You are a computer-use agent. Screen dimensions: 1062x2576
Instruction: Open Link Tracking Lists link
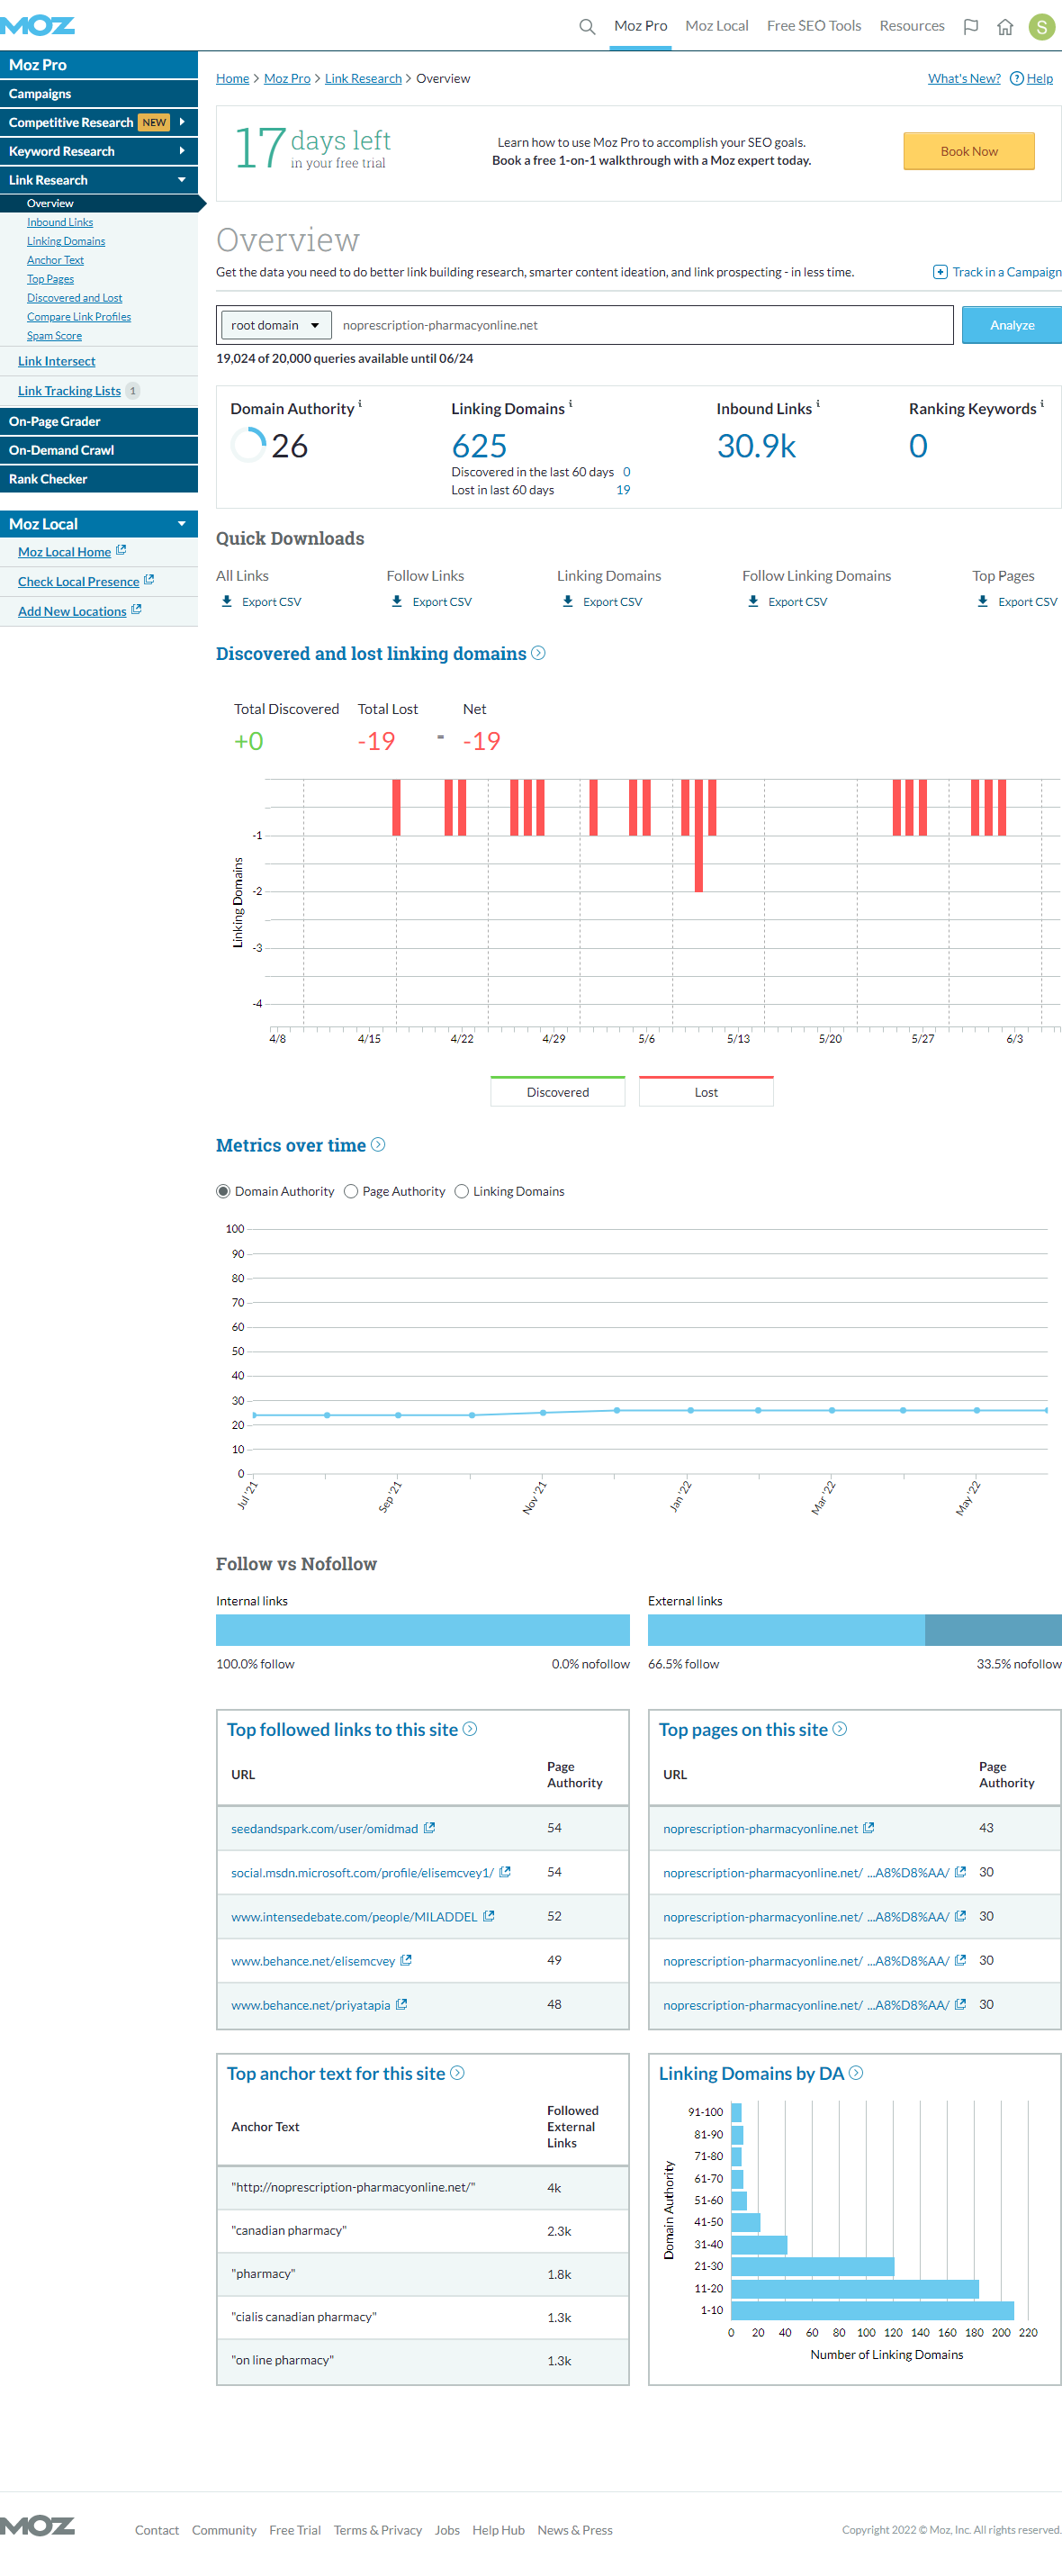click(x=69, y=390)
